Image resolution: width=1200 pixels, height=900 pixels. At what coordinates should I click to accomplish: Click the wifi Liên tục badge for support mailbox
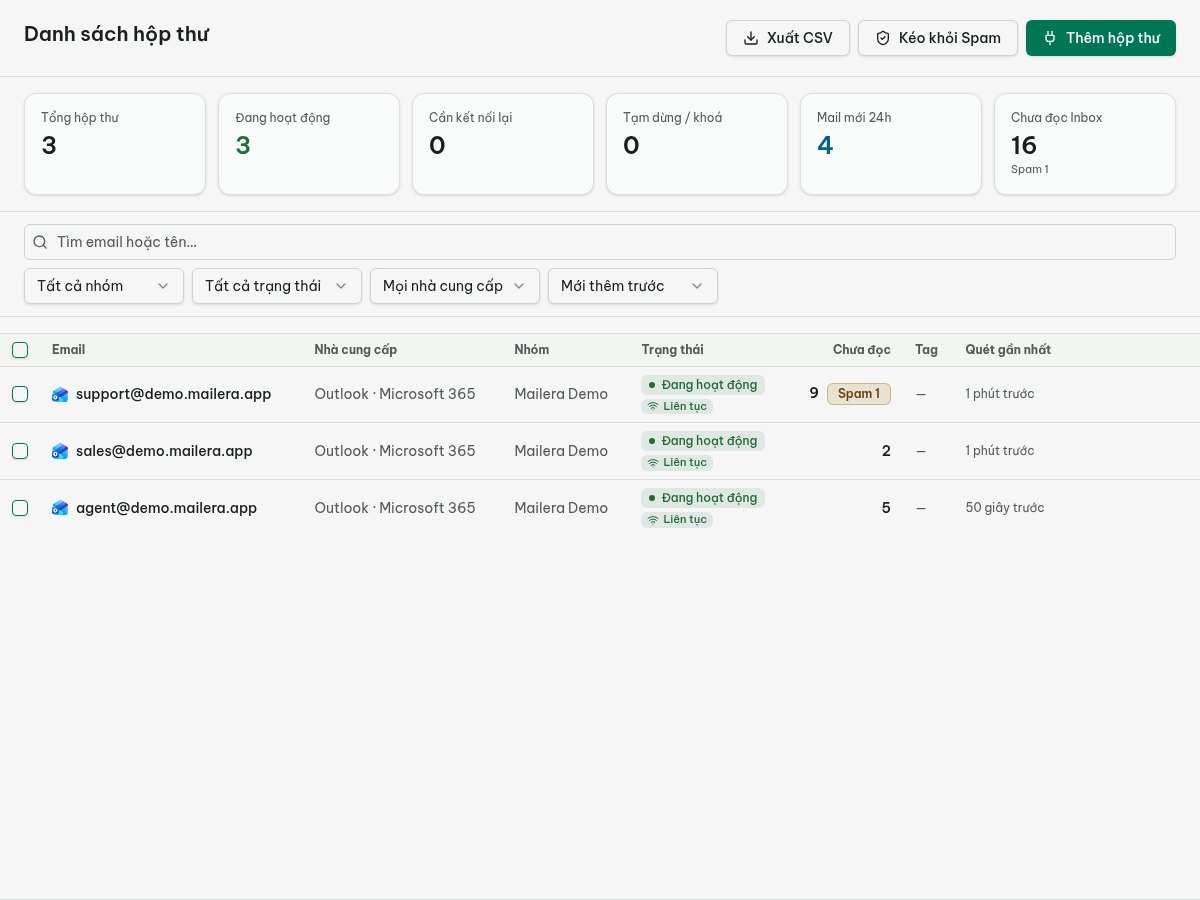677,406
